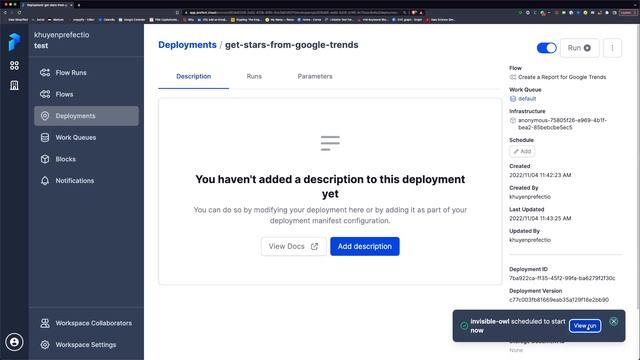Click the Add description button

click(364, 247)
